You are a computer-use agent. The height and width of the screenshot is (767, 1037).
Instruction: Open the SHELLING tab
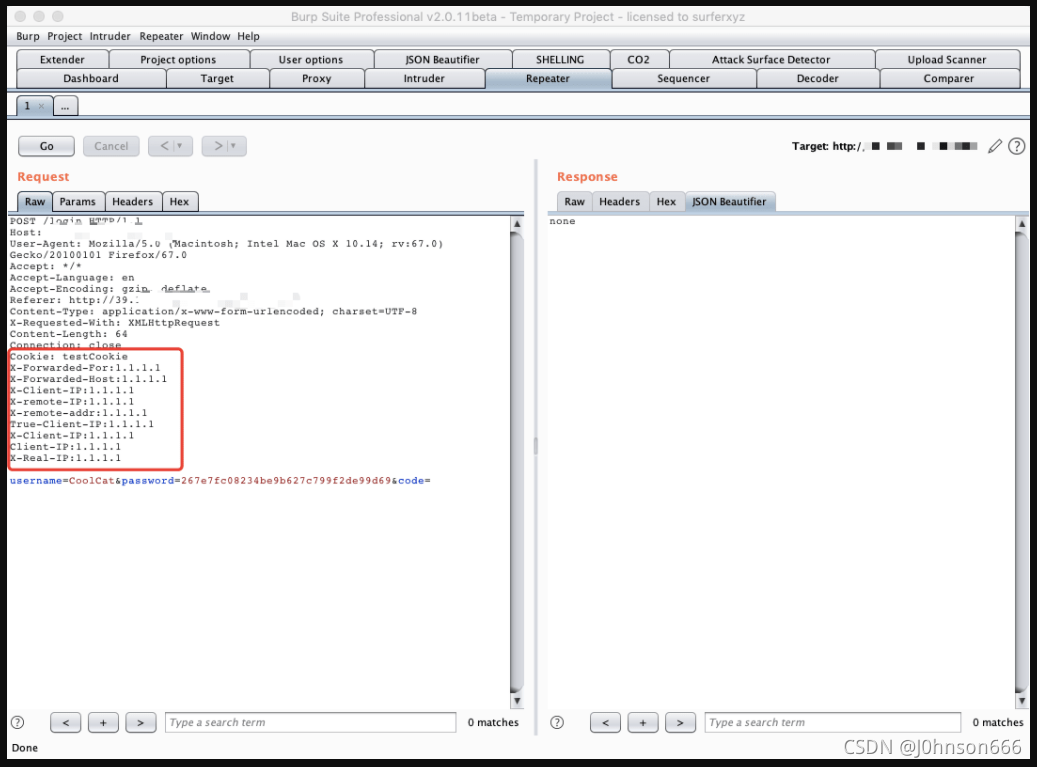(560, 60)
